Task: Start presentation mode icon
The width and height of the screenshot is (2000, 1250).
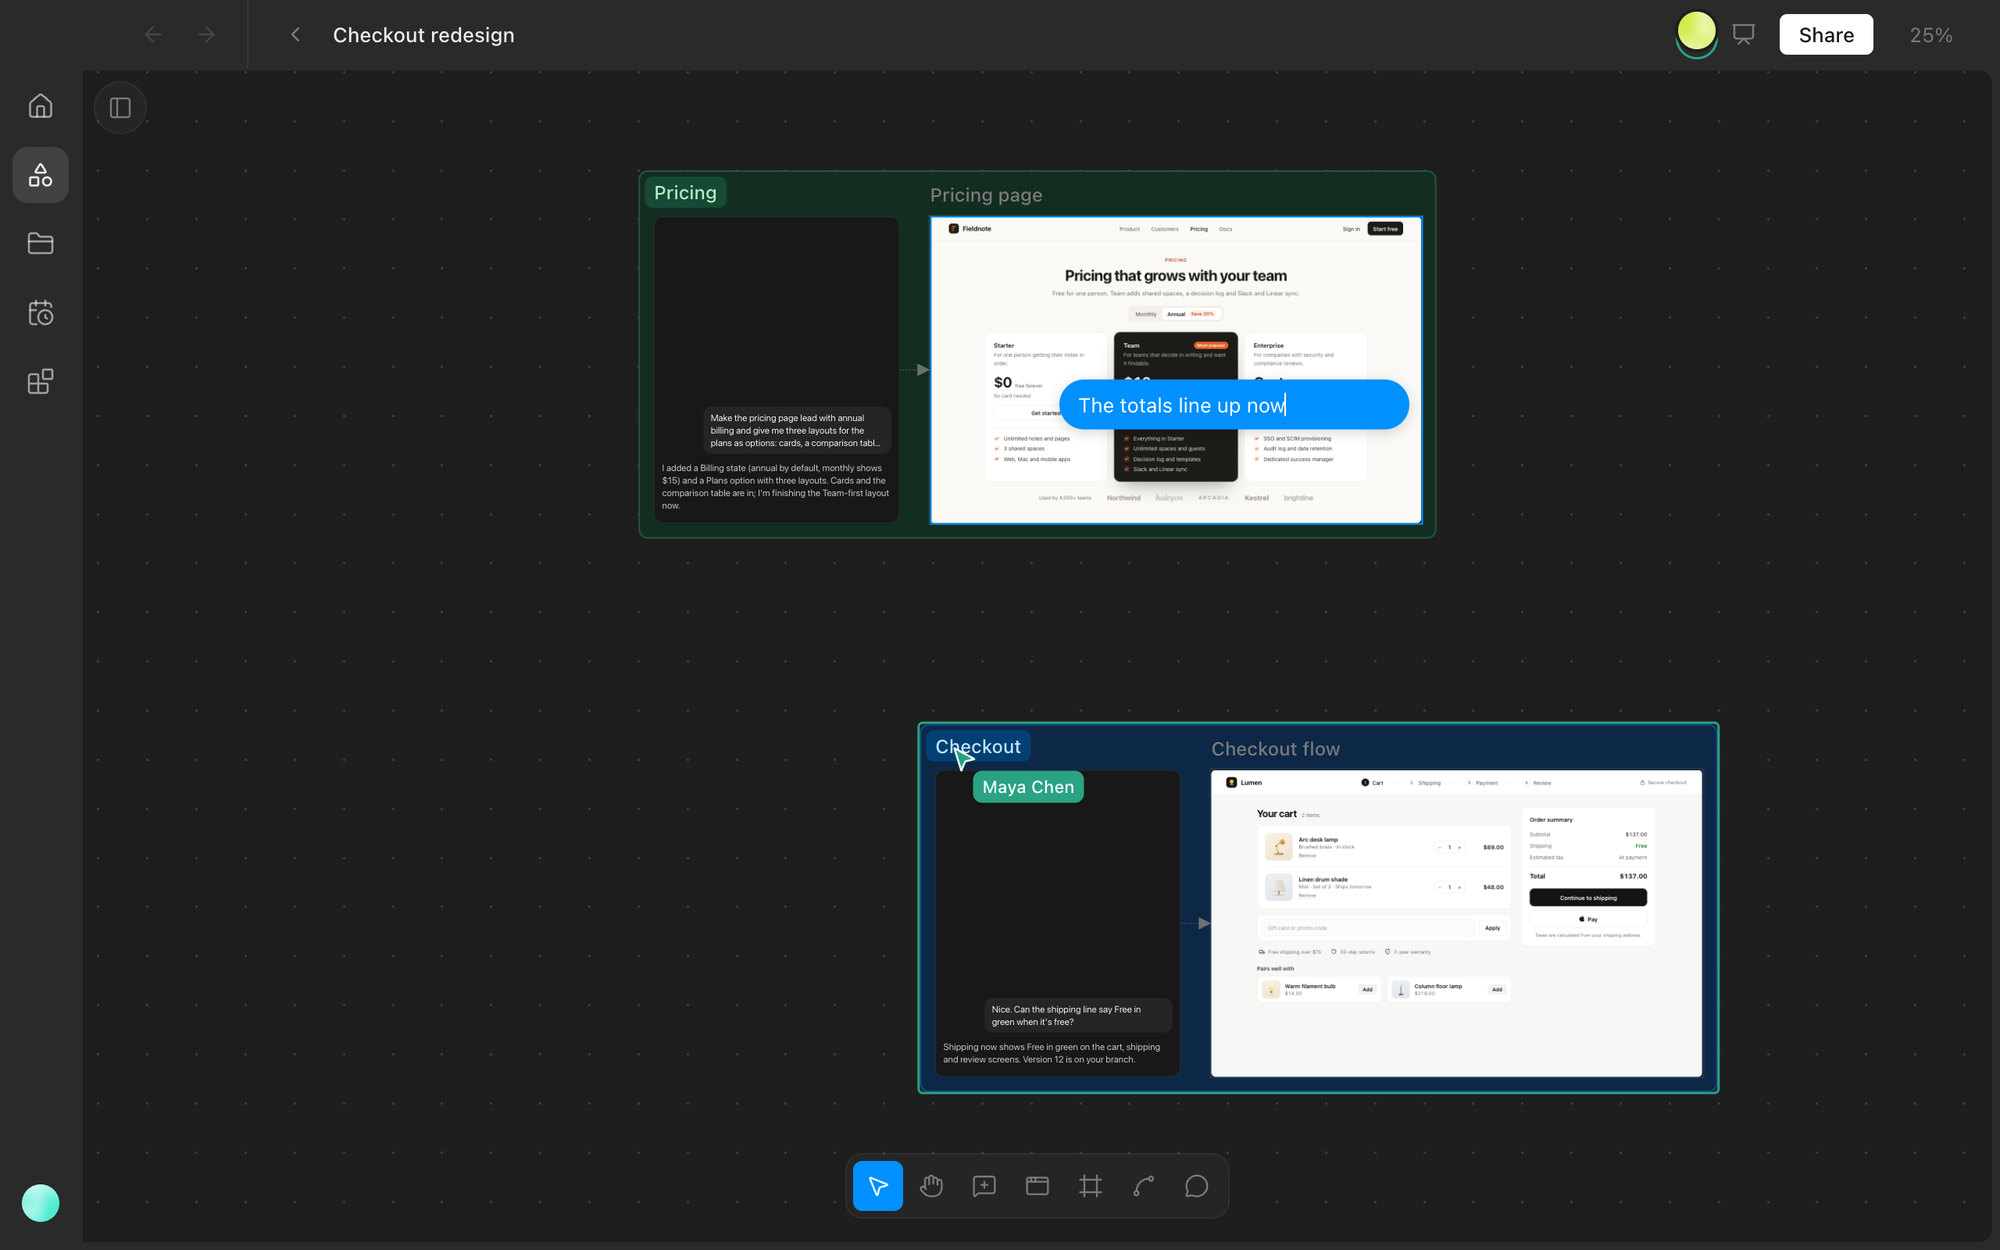Action: pos(1744,35)
